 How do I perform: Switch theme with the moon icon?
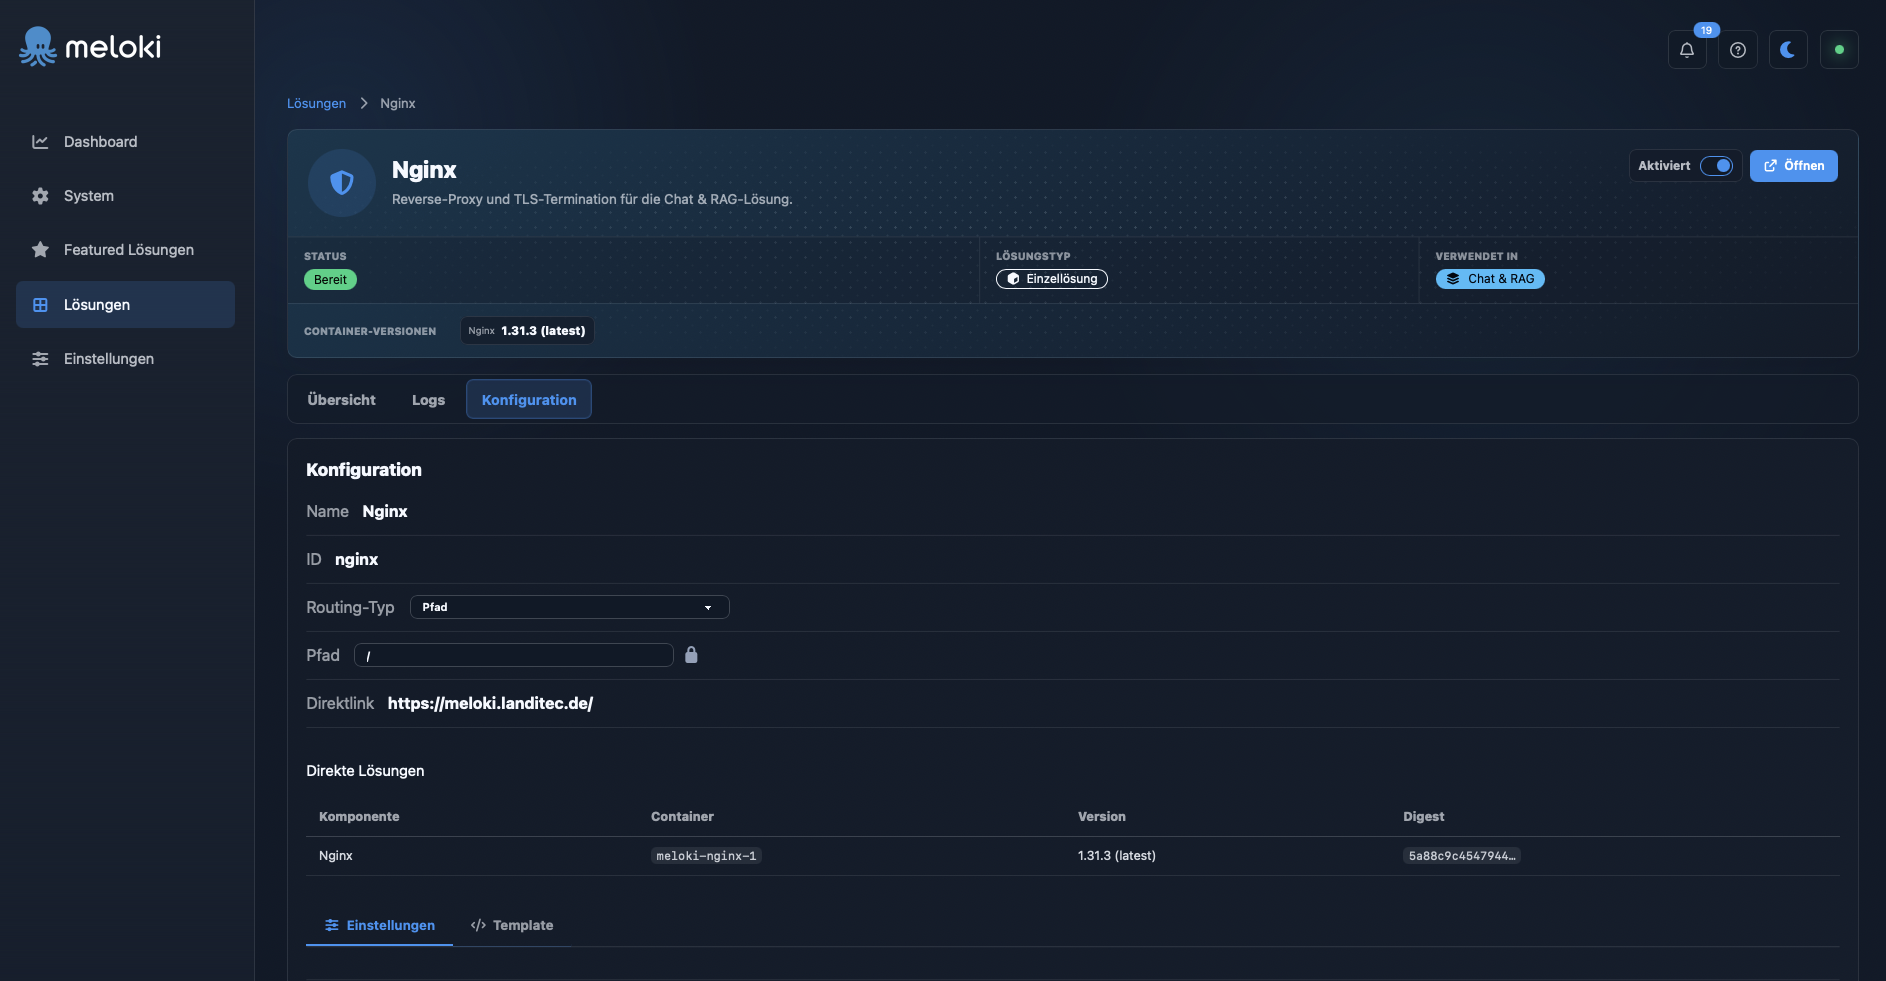coord(1788,50)
